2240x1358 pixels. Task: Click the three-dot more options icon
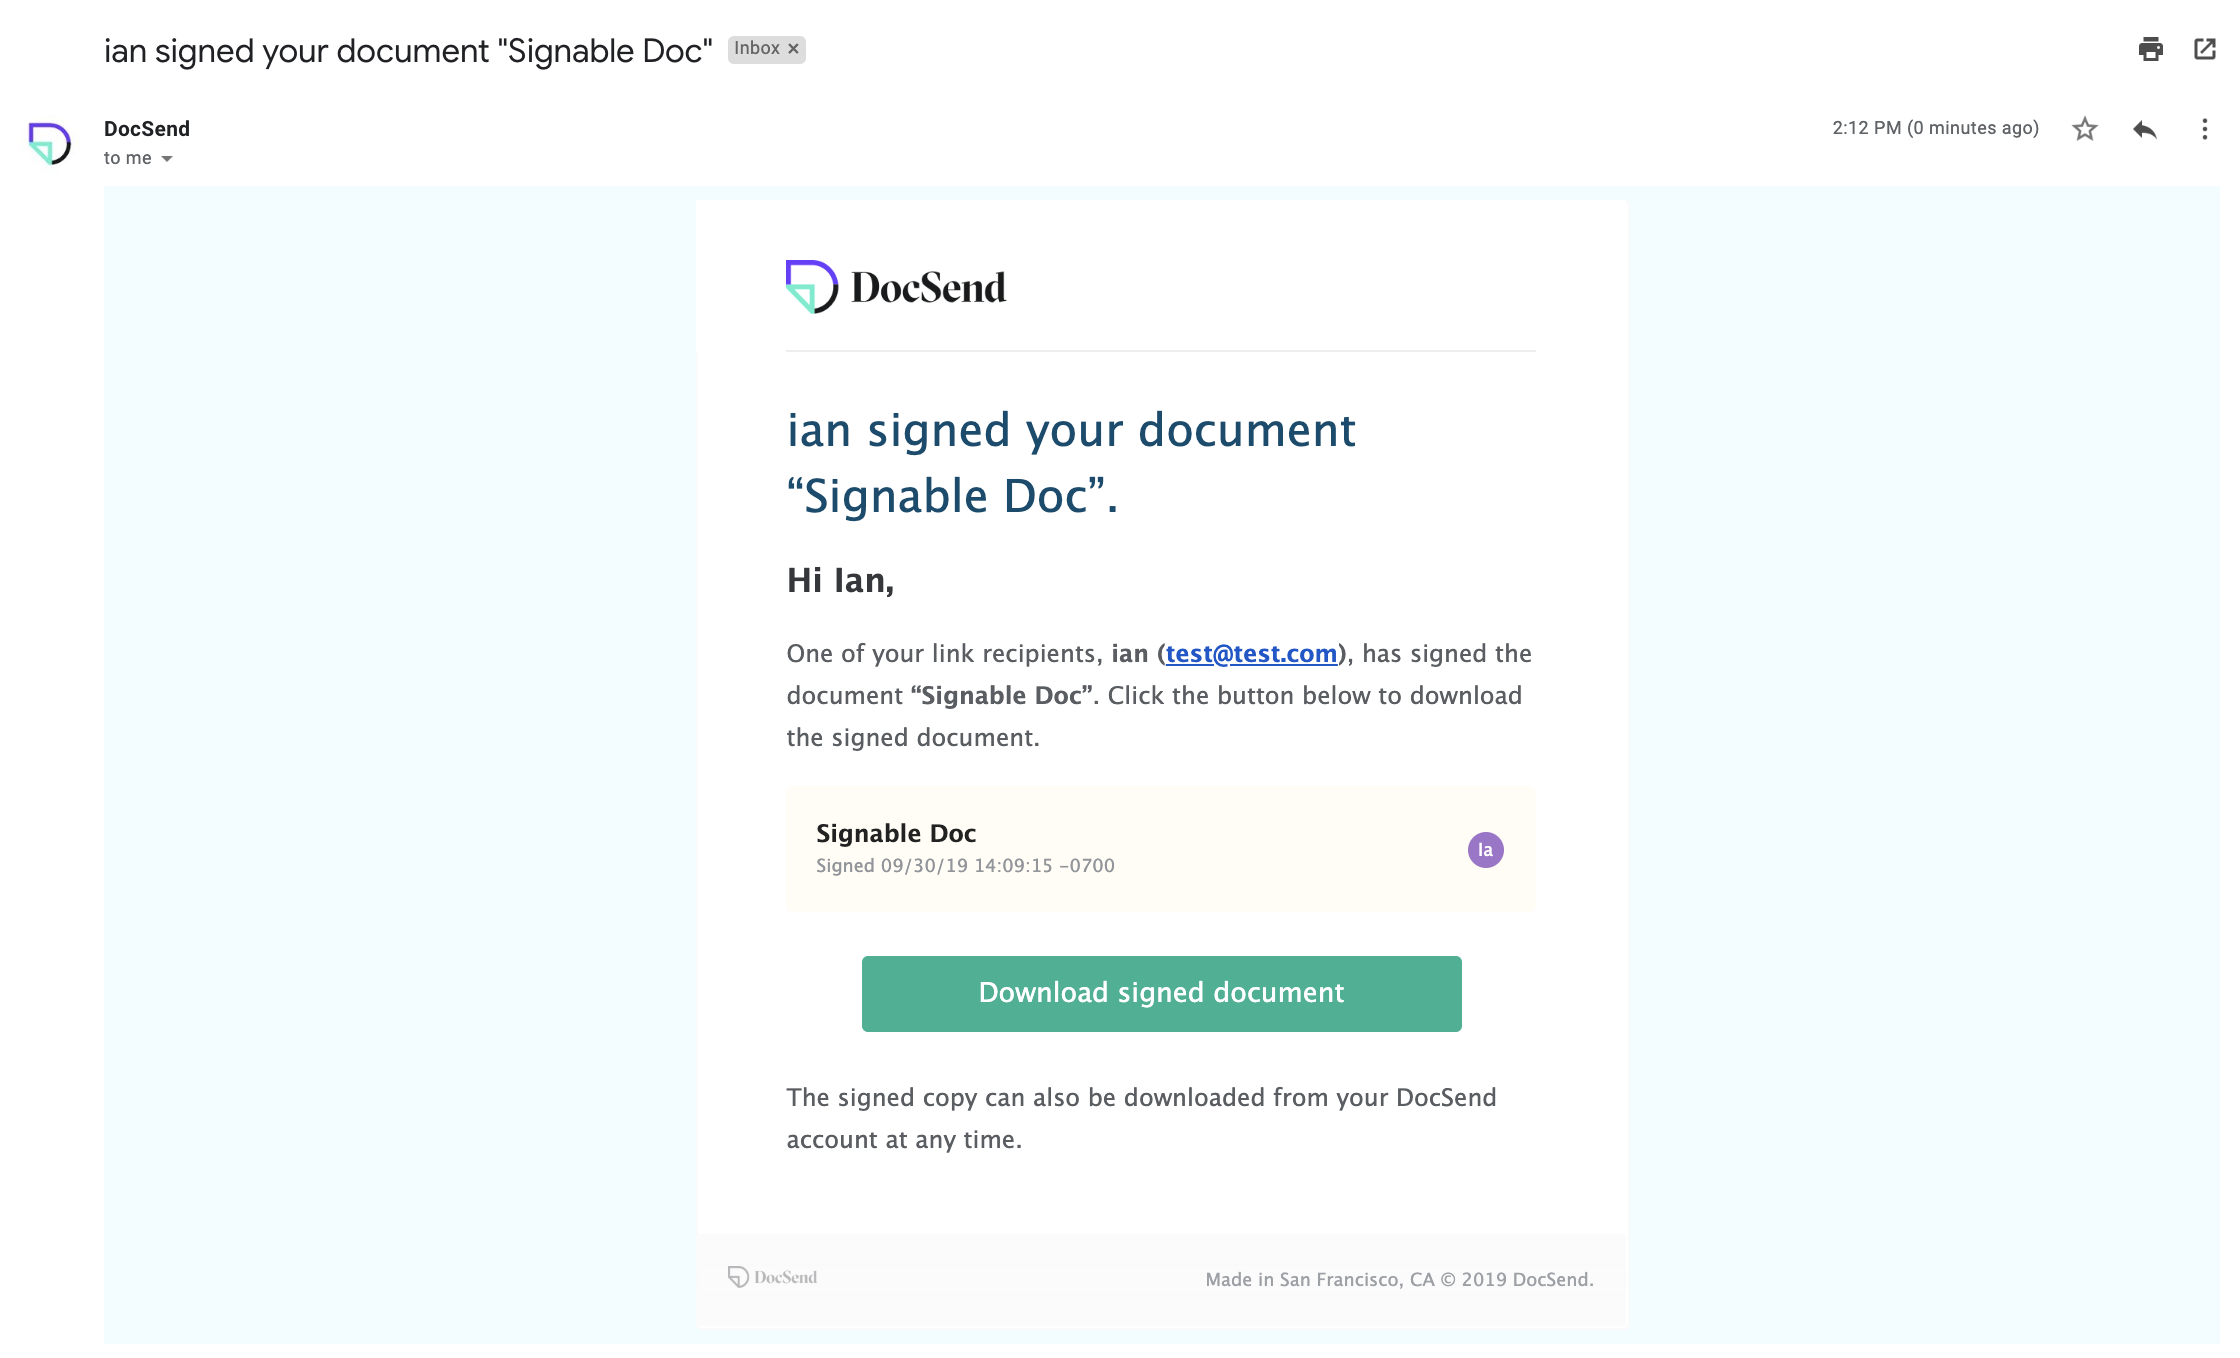[x=2205, y=130]
